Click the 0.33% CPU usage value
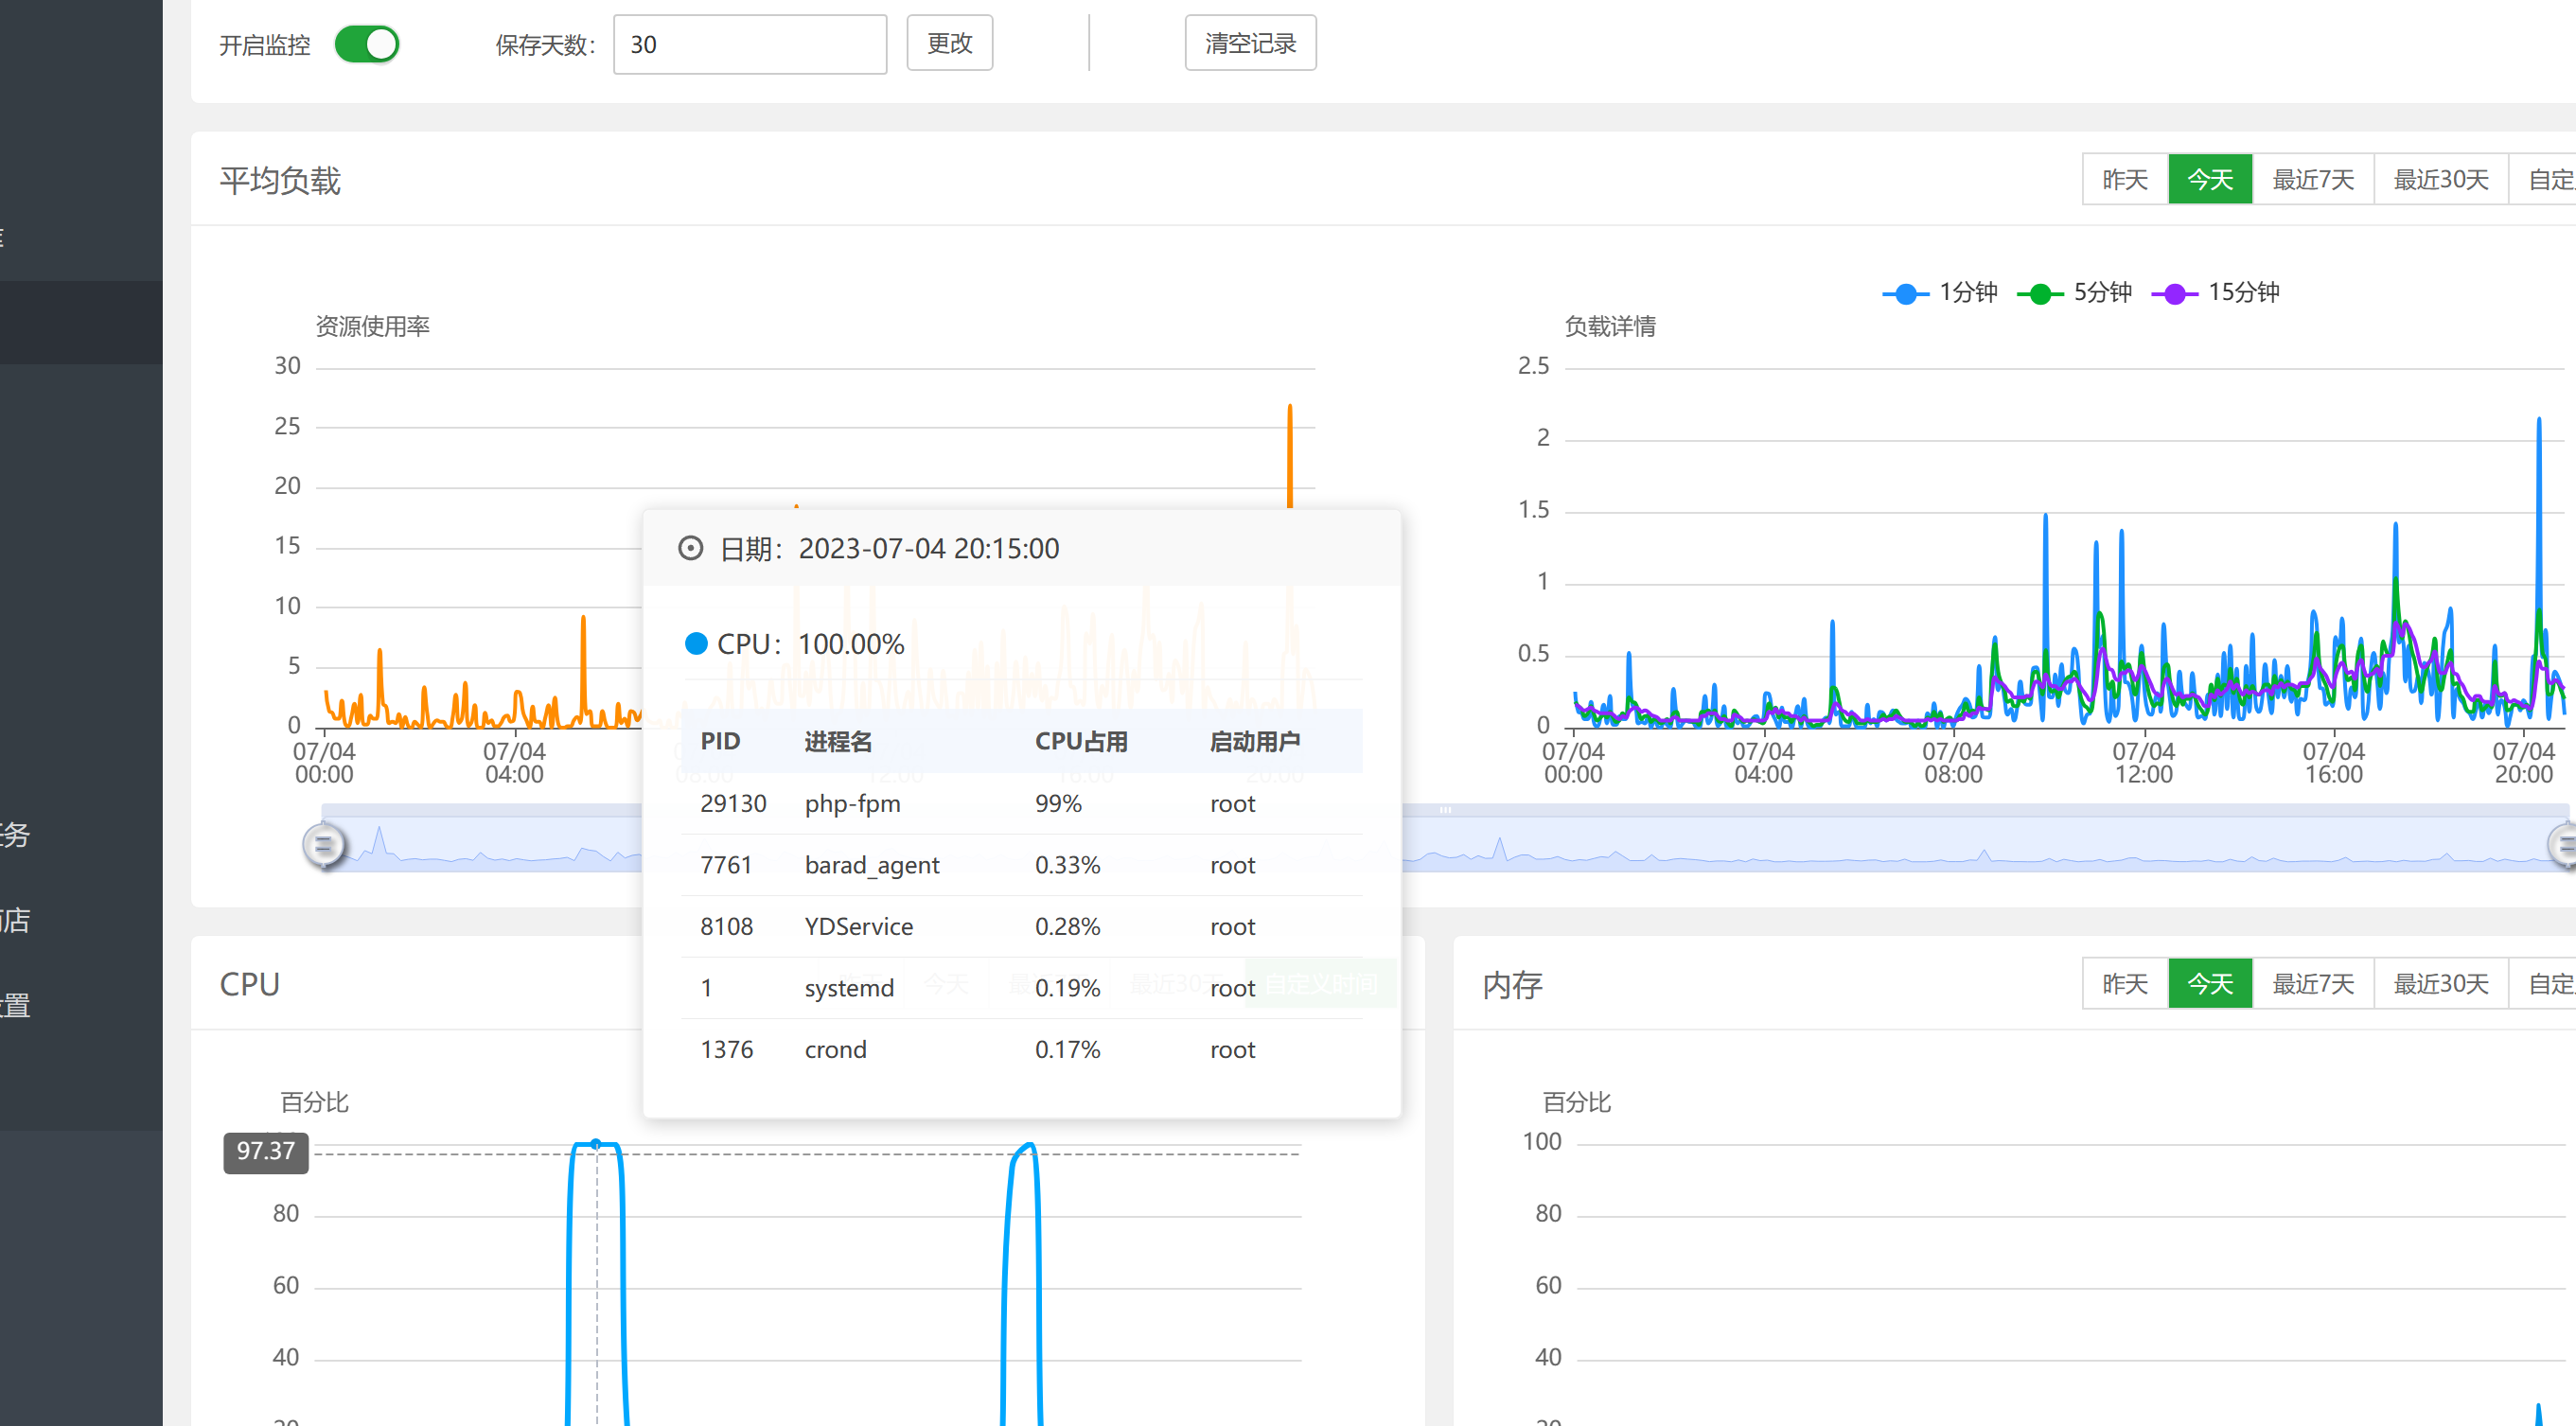The height and width of the screenshot is (1426, 2576). [x=1067, y=865]
